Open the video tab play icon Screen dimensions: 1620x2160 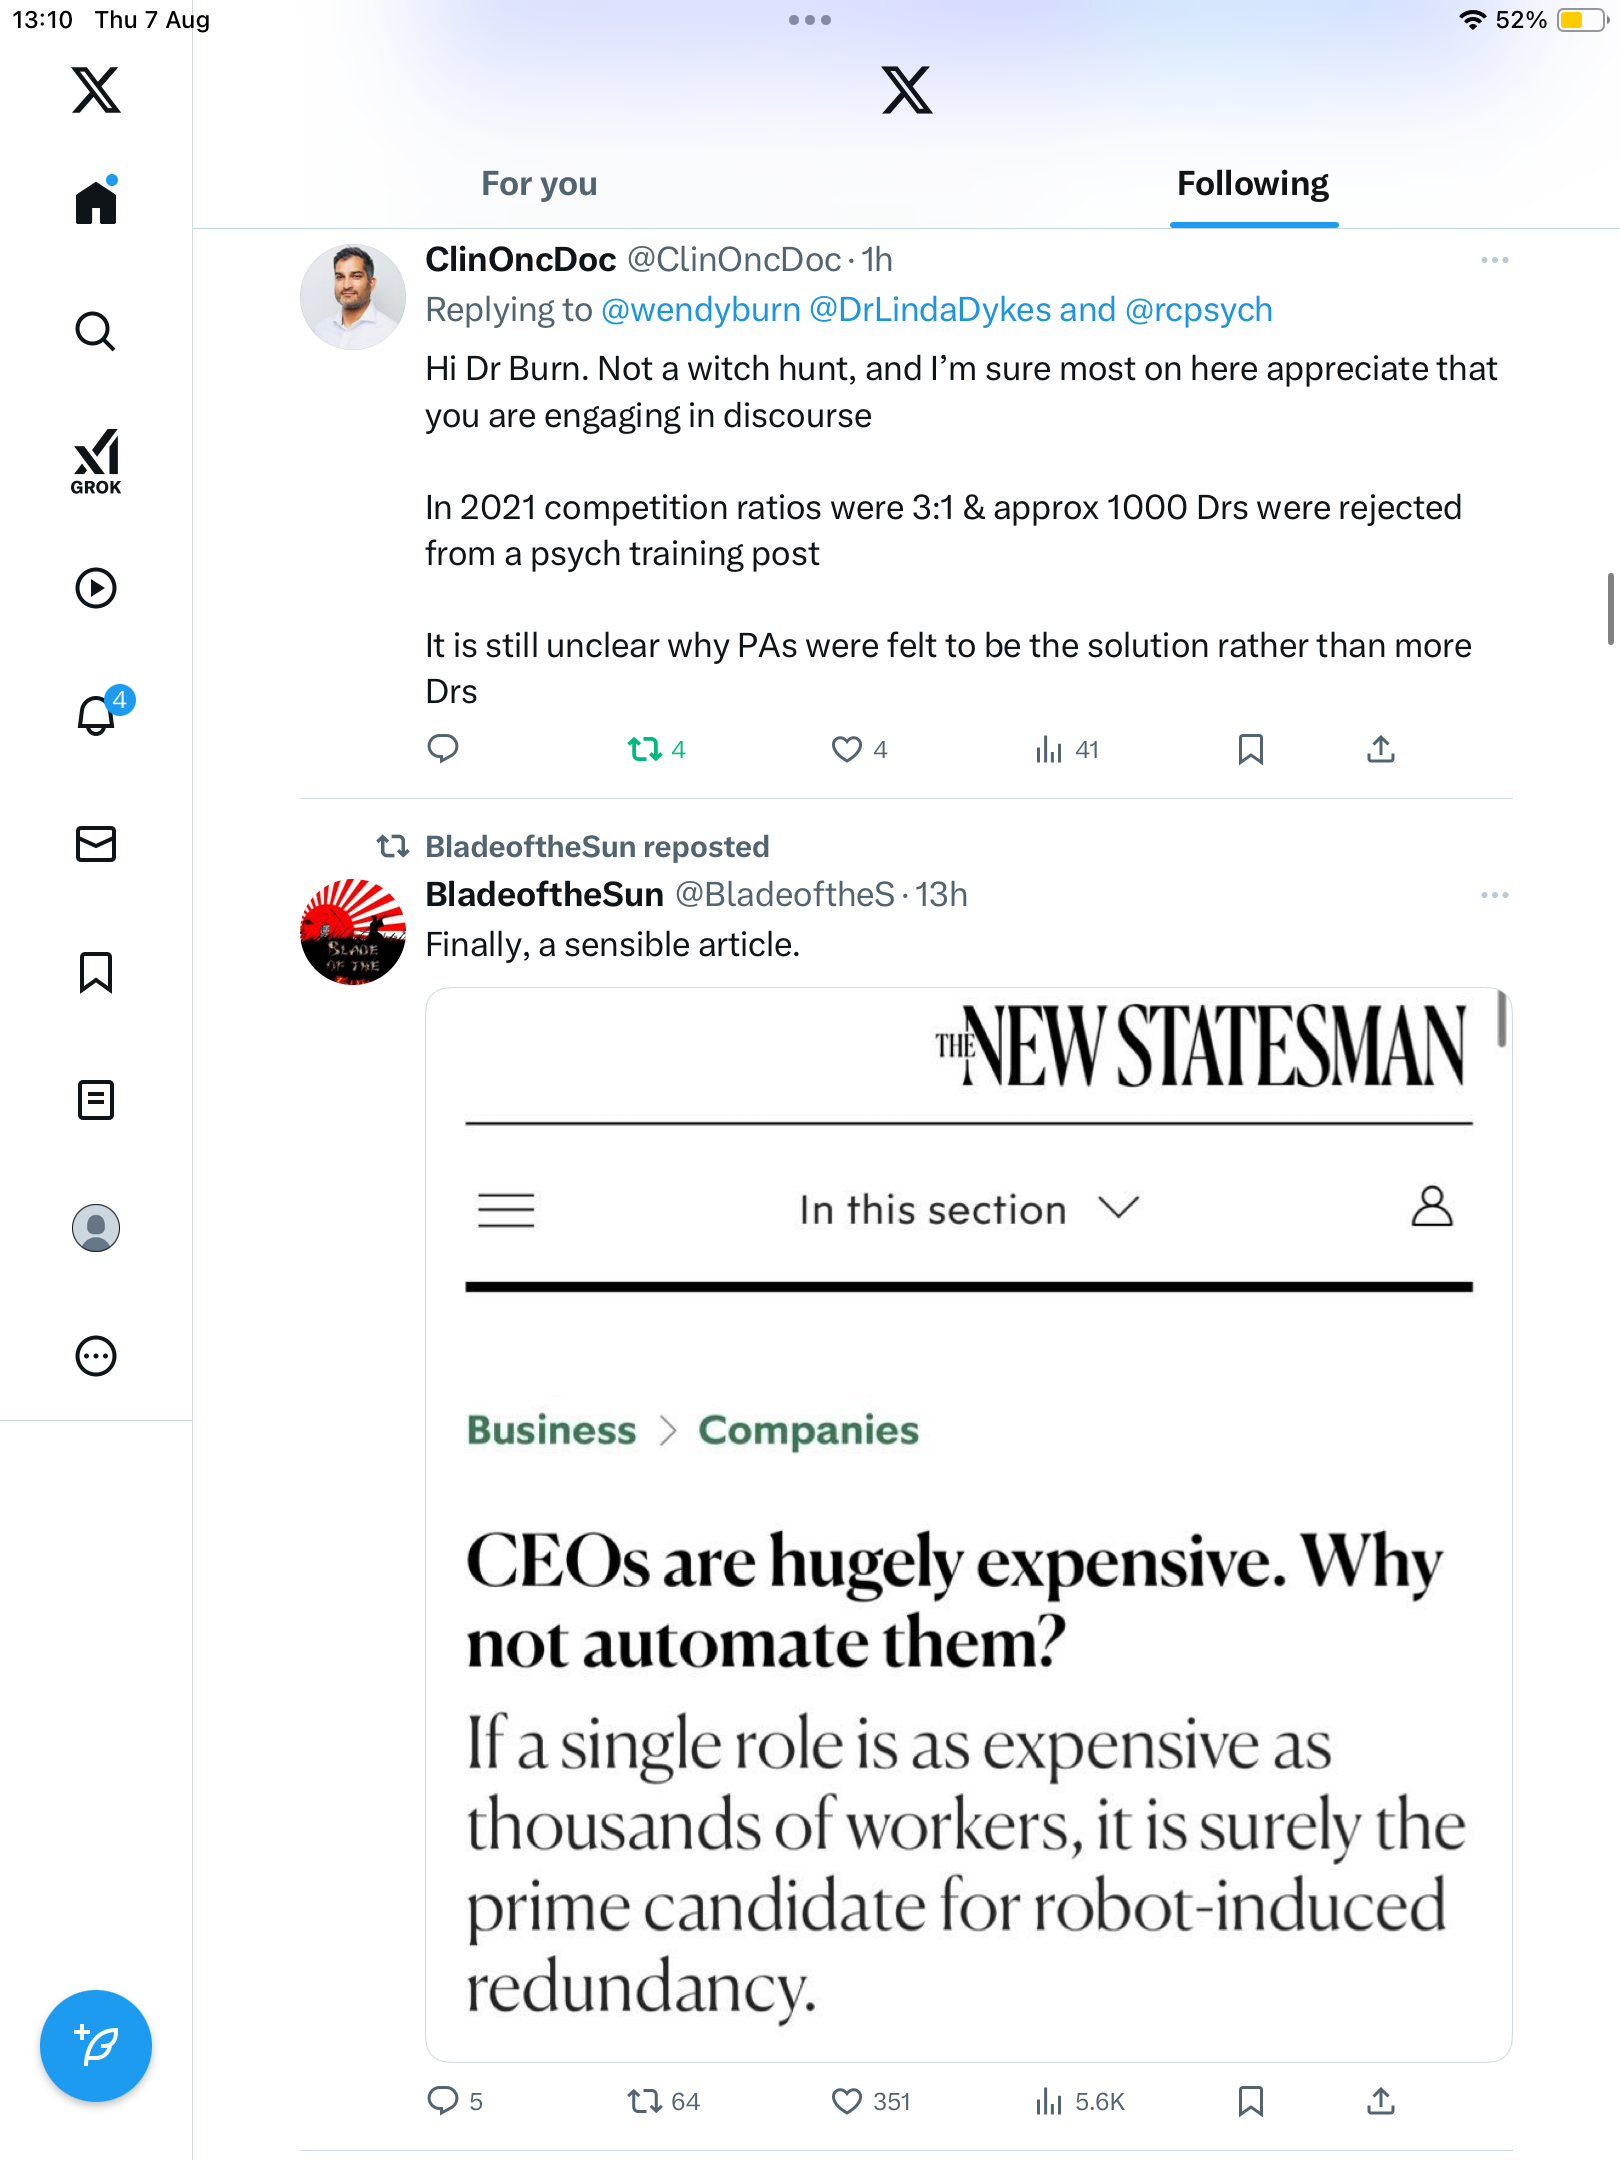pos(96,588)
